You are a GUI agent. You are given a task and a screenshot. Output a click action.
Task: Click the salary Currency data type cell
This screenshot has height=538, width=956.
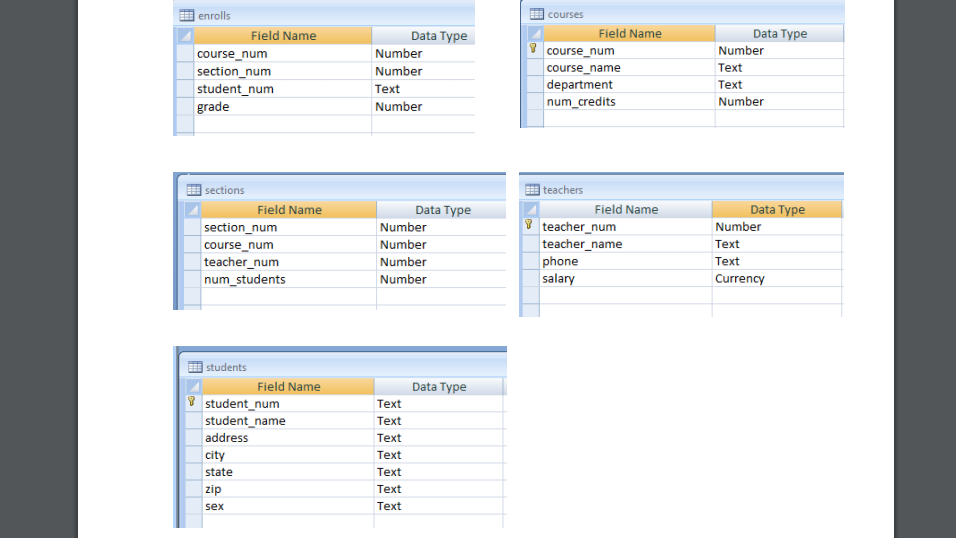tap(777, 279)
